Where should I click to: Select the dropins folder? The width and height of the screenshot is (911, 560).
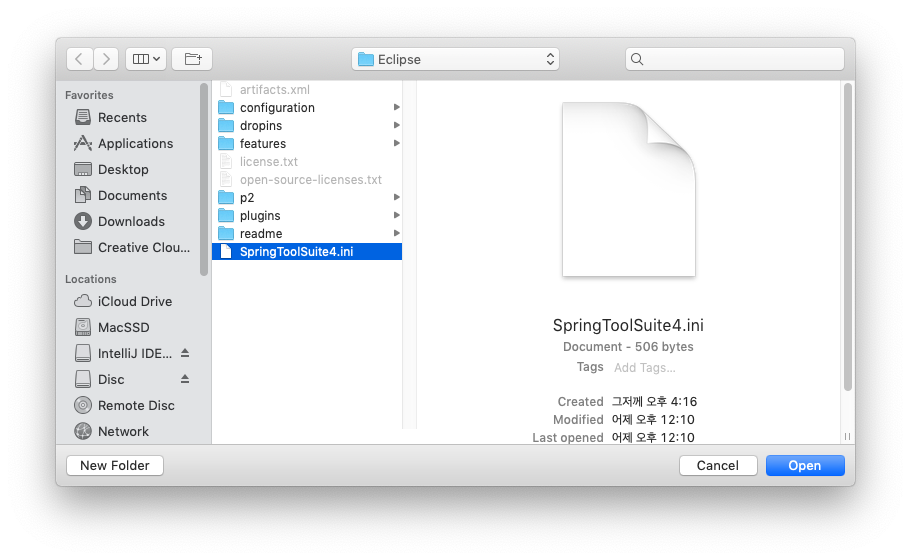307,125
